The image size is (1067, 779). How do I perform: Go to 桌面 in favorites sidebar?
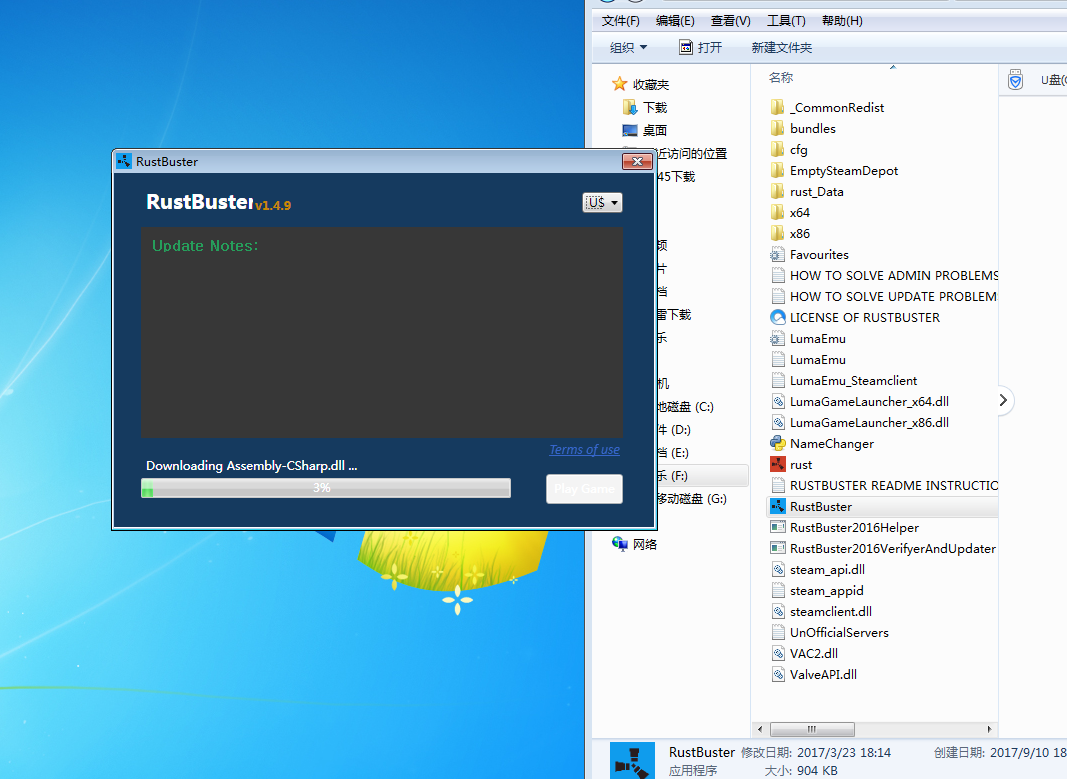(654, 131)
